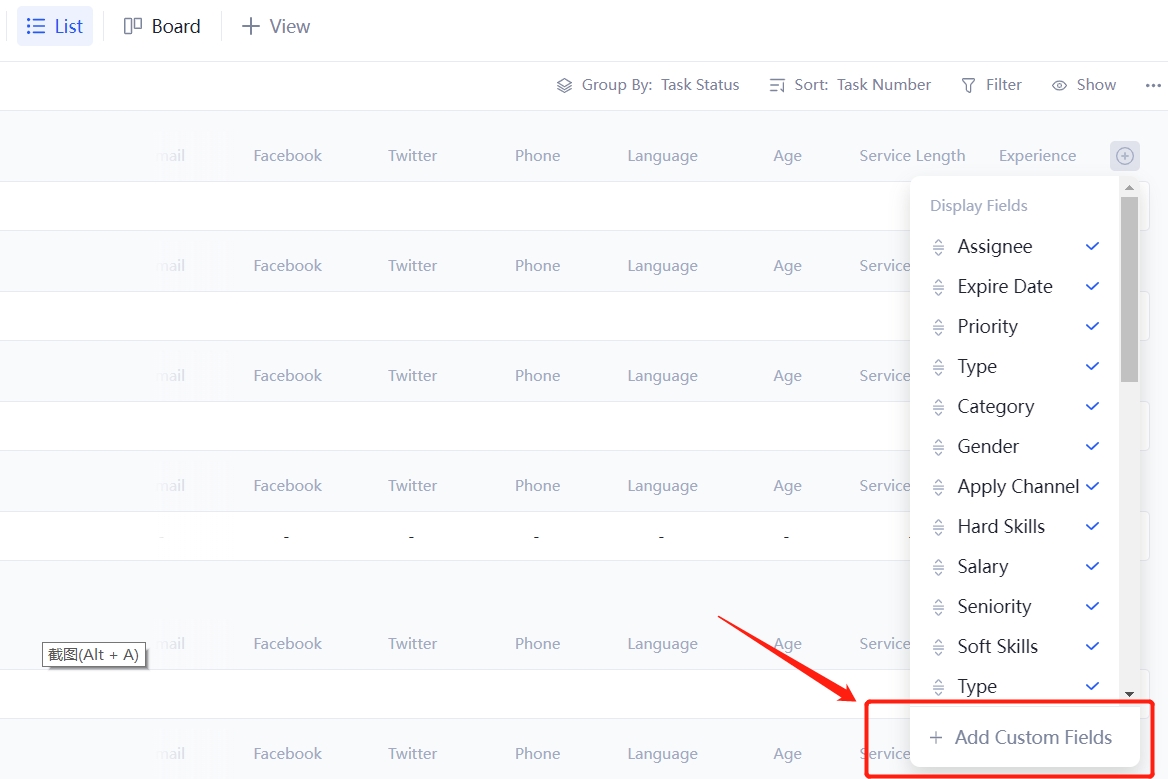Image resolution: width=1168 pixels, height=779 pixels.
Task: Click the Group By layers icon
Action: (x=563, y=85)
